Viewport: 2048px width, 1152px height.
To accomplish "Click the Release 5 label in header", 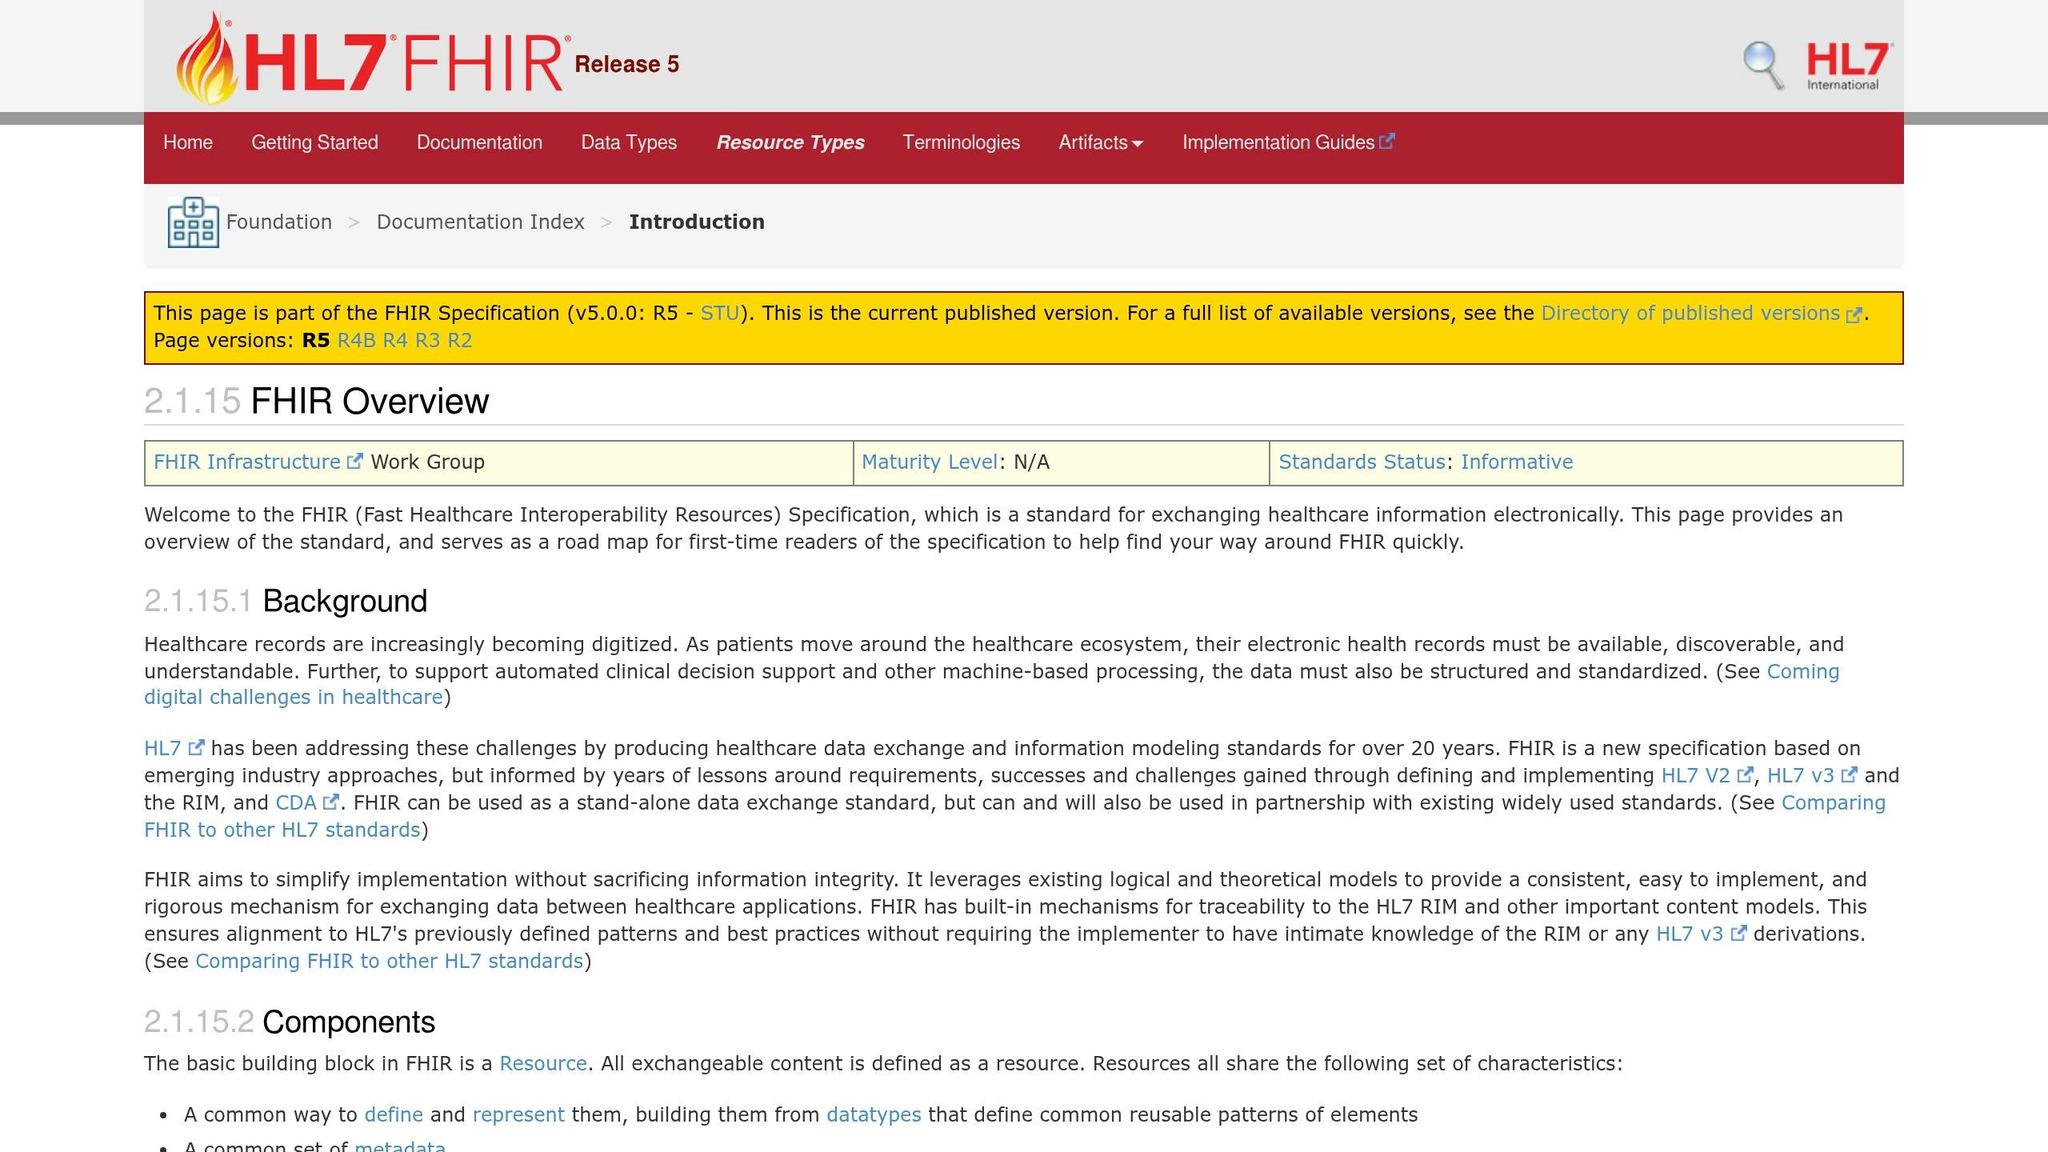I will click(x=627, y=65).
